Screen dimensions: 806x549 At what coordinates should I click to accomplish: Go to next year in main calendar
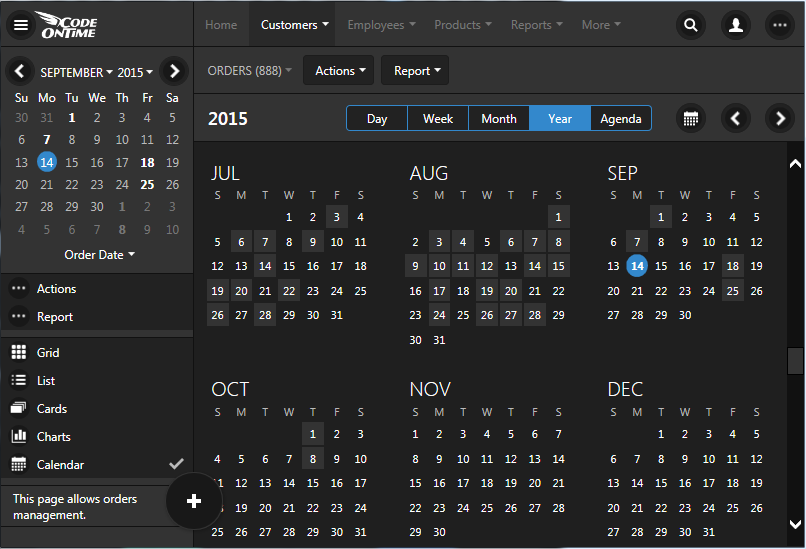(x=780, y=118)
